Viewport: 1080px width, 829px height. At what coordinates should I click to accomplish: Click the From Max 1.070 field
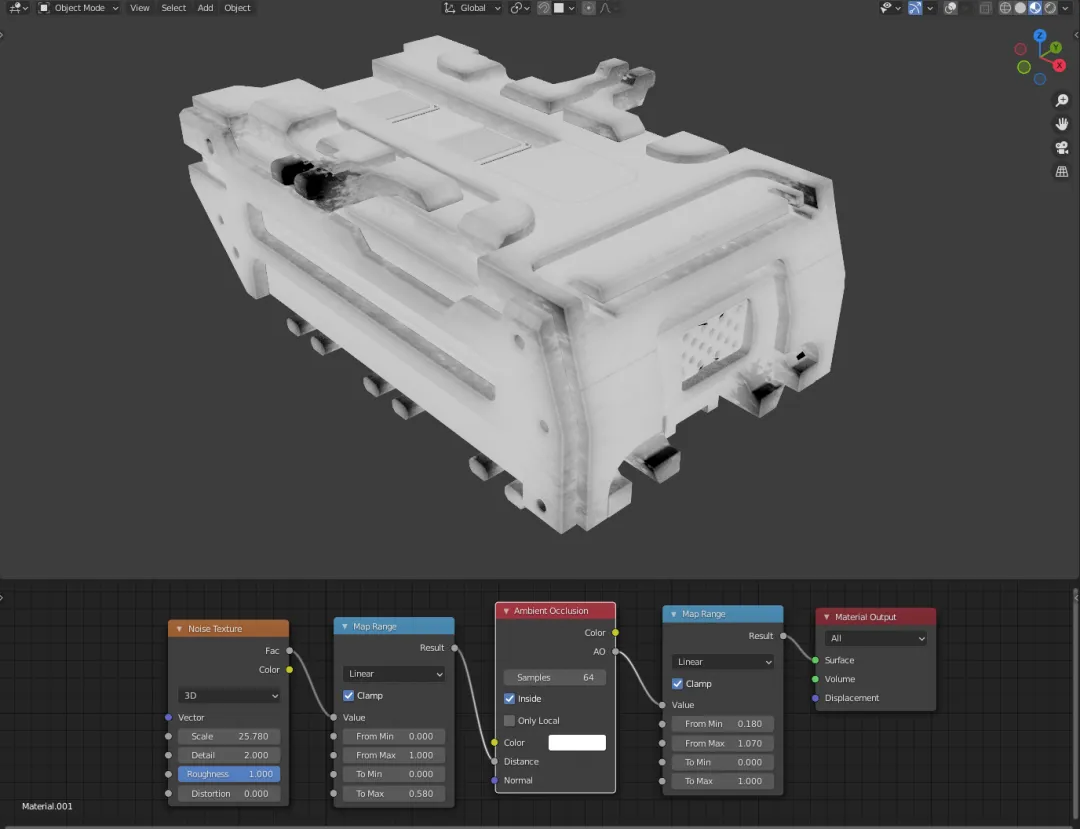(x=723, y=744)
